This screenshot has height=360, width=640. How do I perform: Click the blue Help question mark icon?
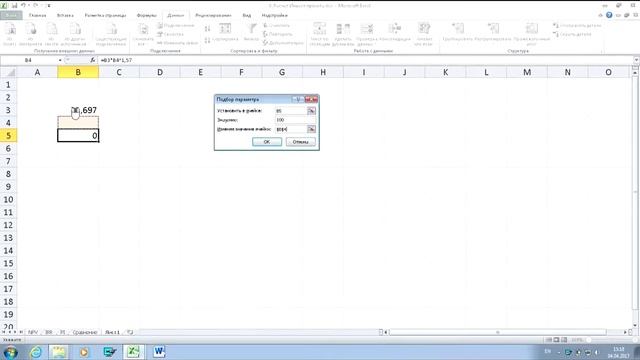[609, 15]
